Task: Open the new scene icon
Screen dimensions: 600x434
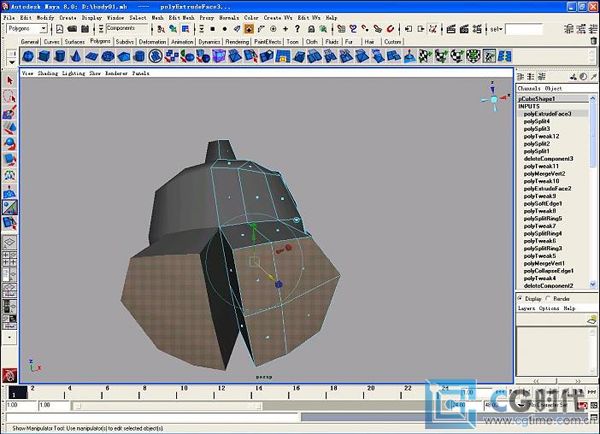Action: 60,29
